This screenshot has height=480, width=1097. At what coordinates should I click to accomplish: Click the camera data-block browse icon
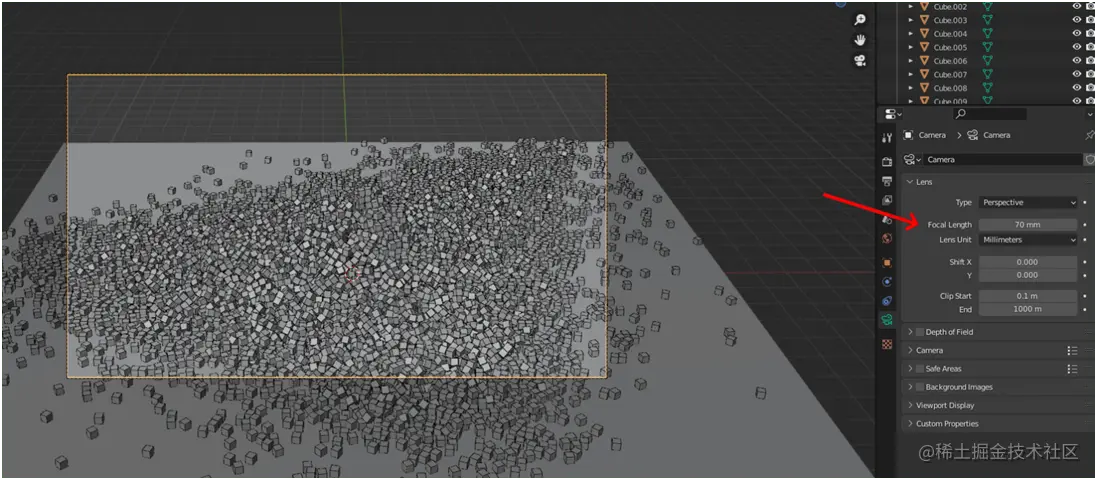(x=912, y=160)
